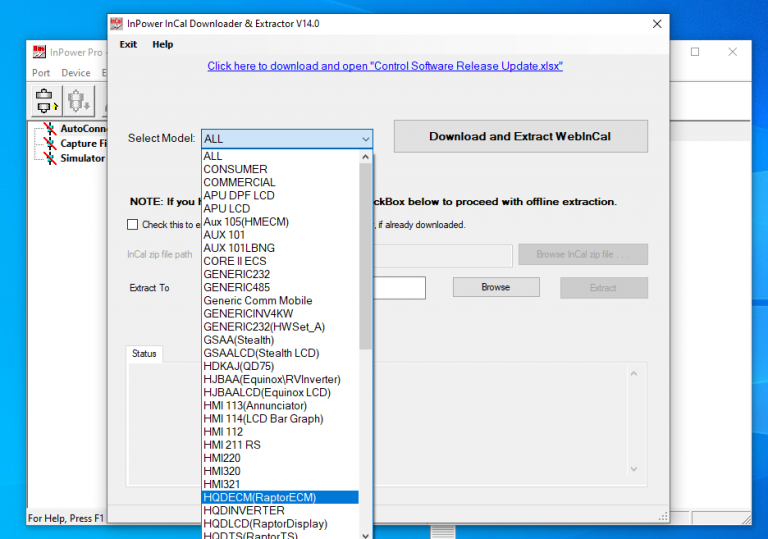
Task: Choose AUX 101 model
Action: 280,235
